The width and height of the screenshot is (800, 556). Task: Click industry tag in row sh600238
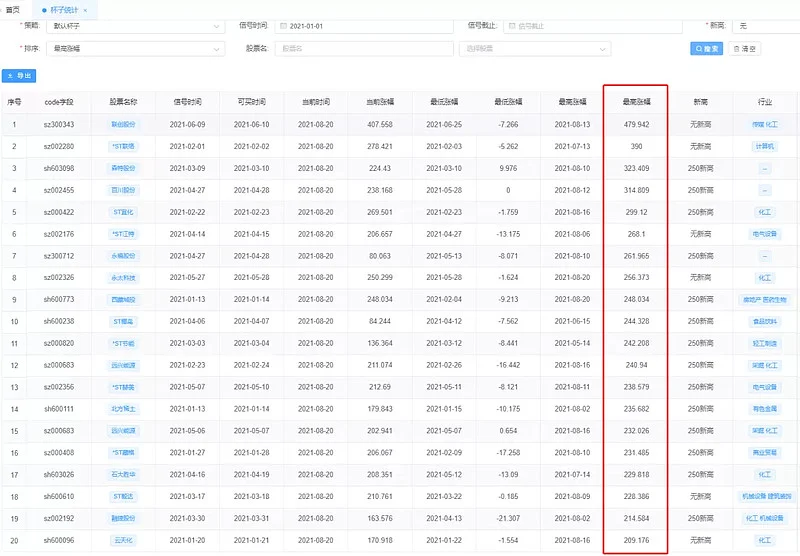point(765,321)
